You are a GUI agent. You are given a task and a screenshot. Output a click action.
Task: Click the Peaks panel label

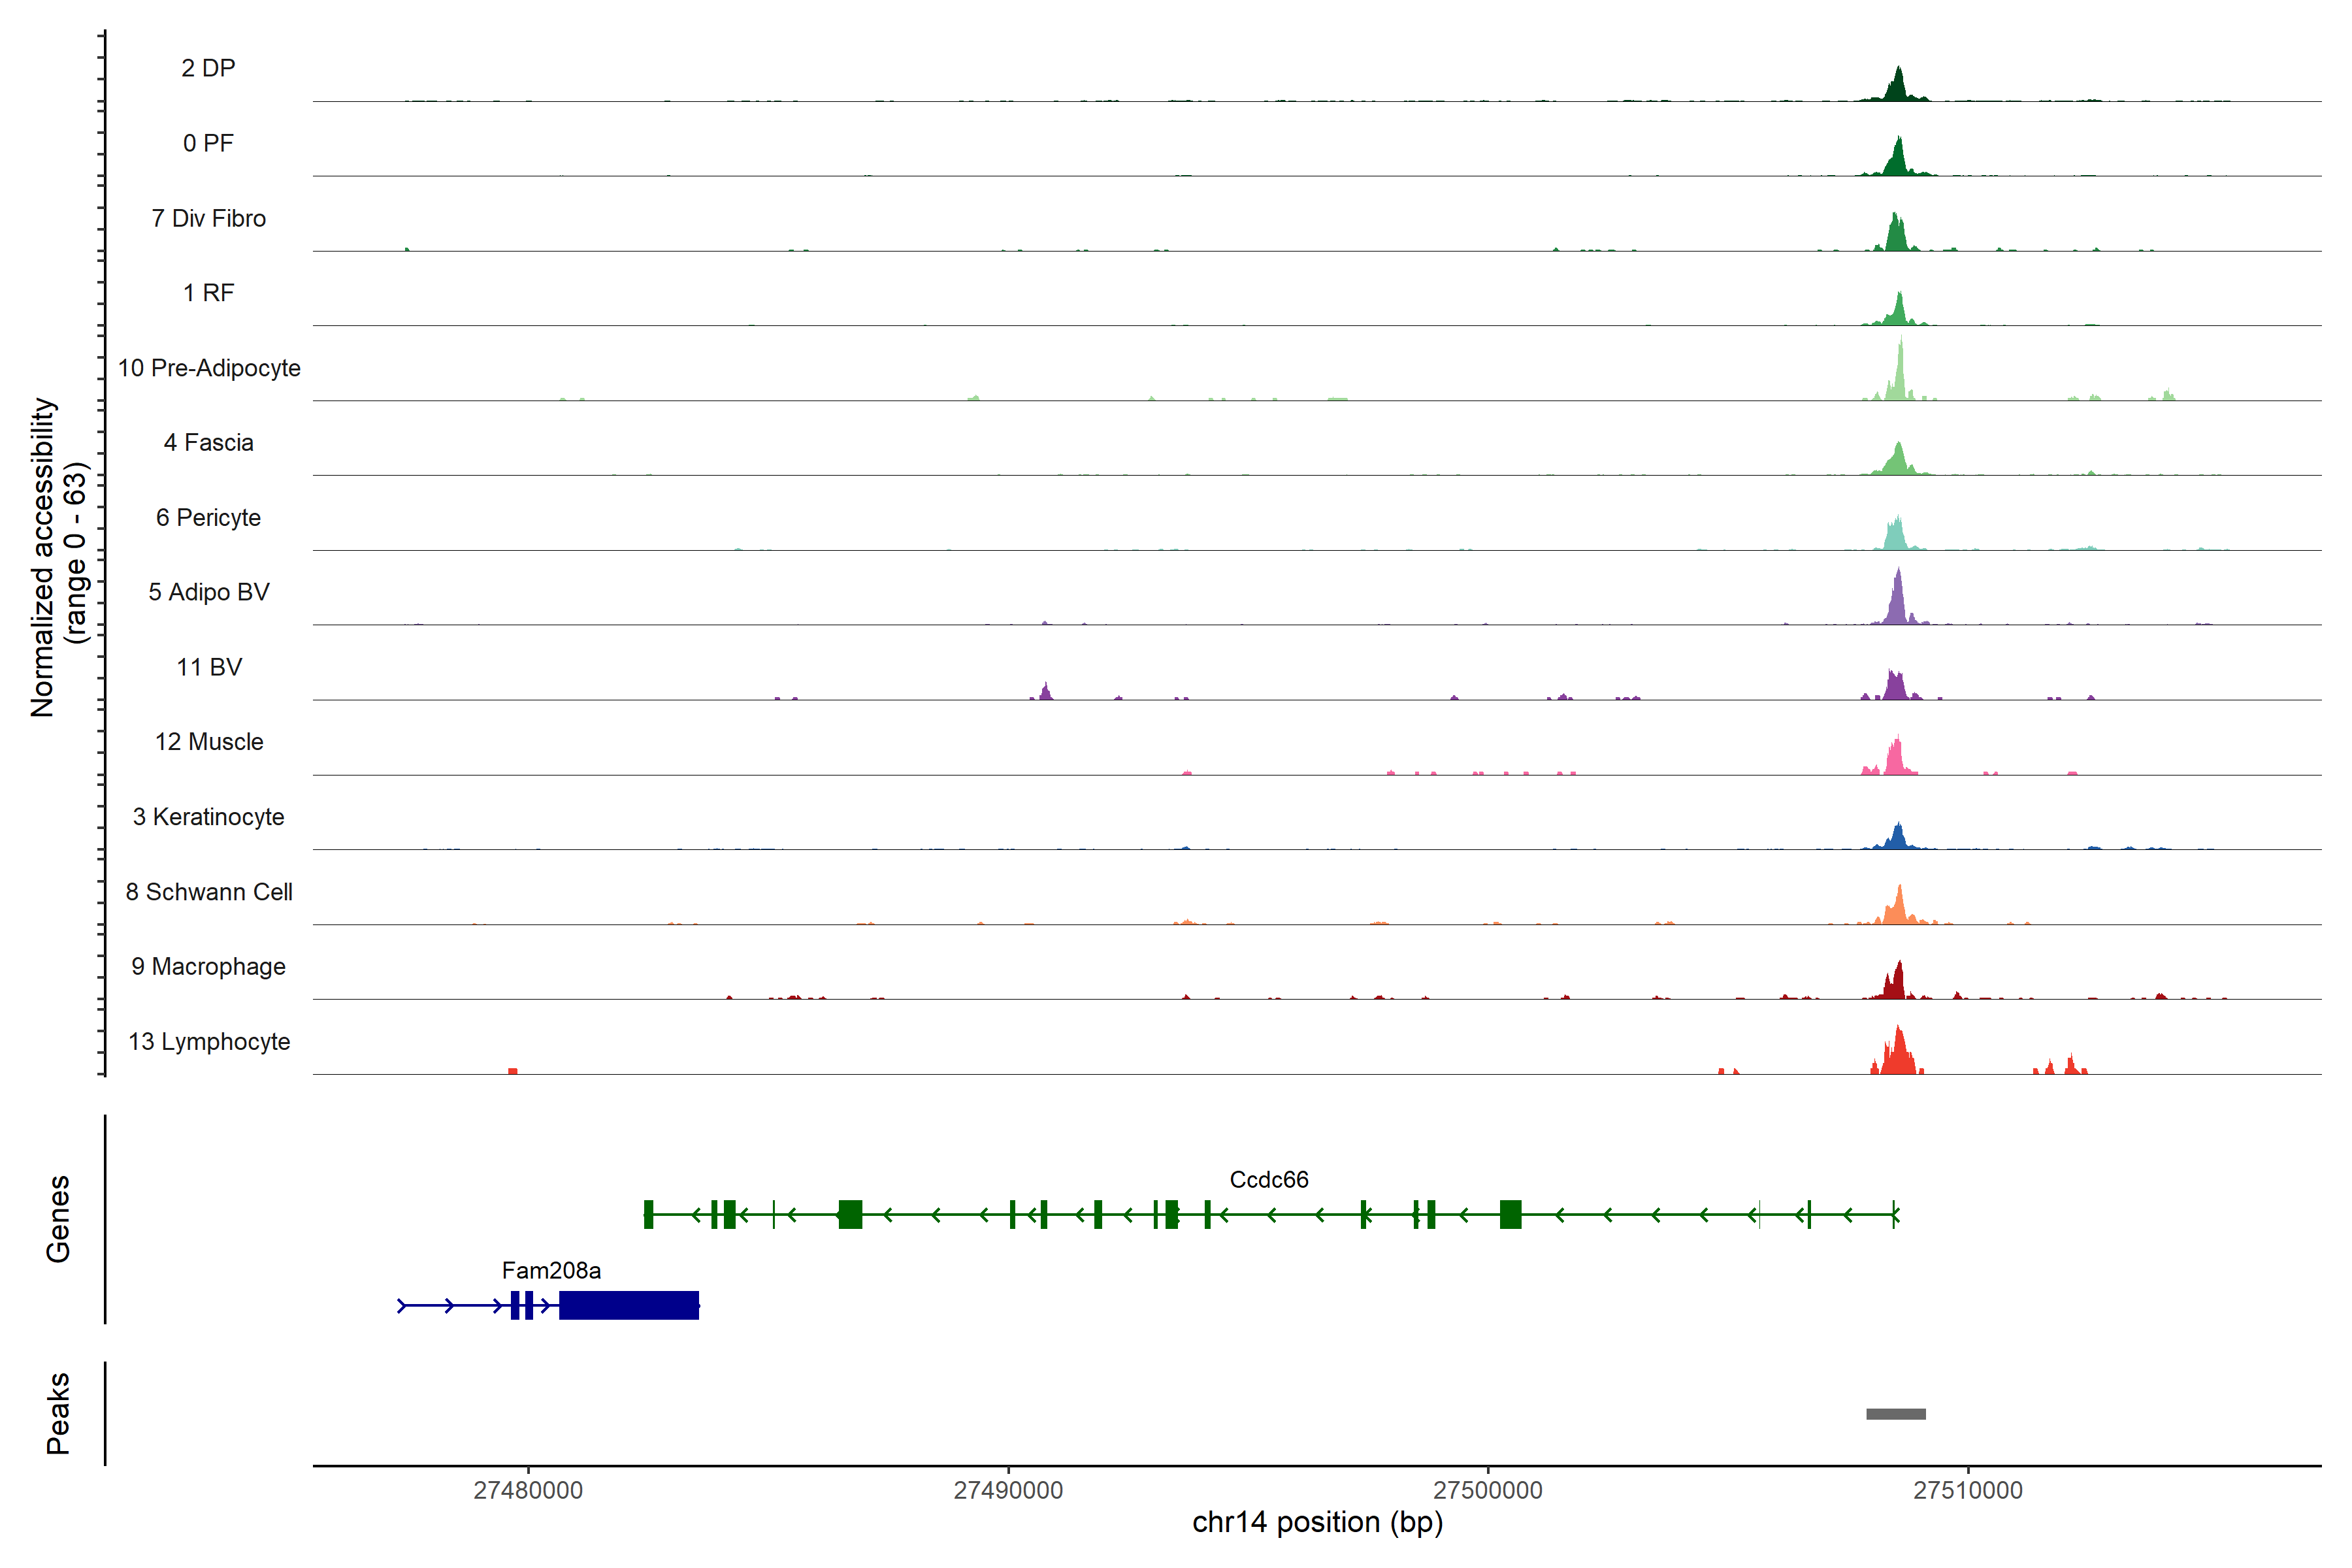(58, 1412)
